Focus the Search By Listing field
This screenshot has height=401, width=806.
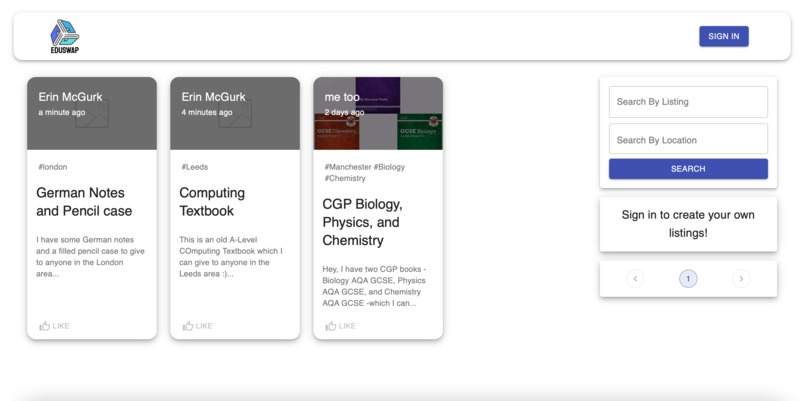pyautogui.click(x=688, y=102)
